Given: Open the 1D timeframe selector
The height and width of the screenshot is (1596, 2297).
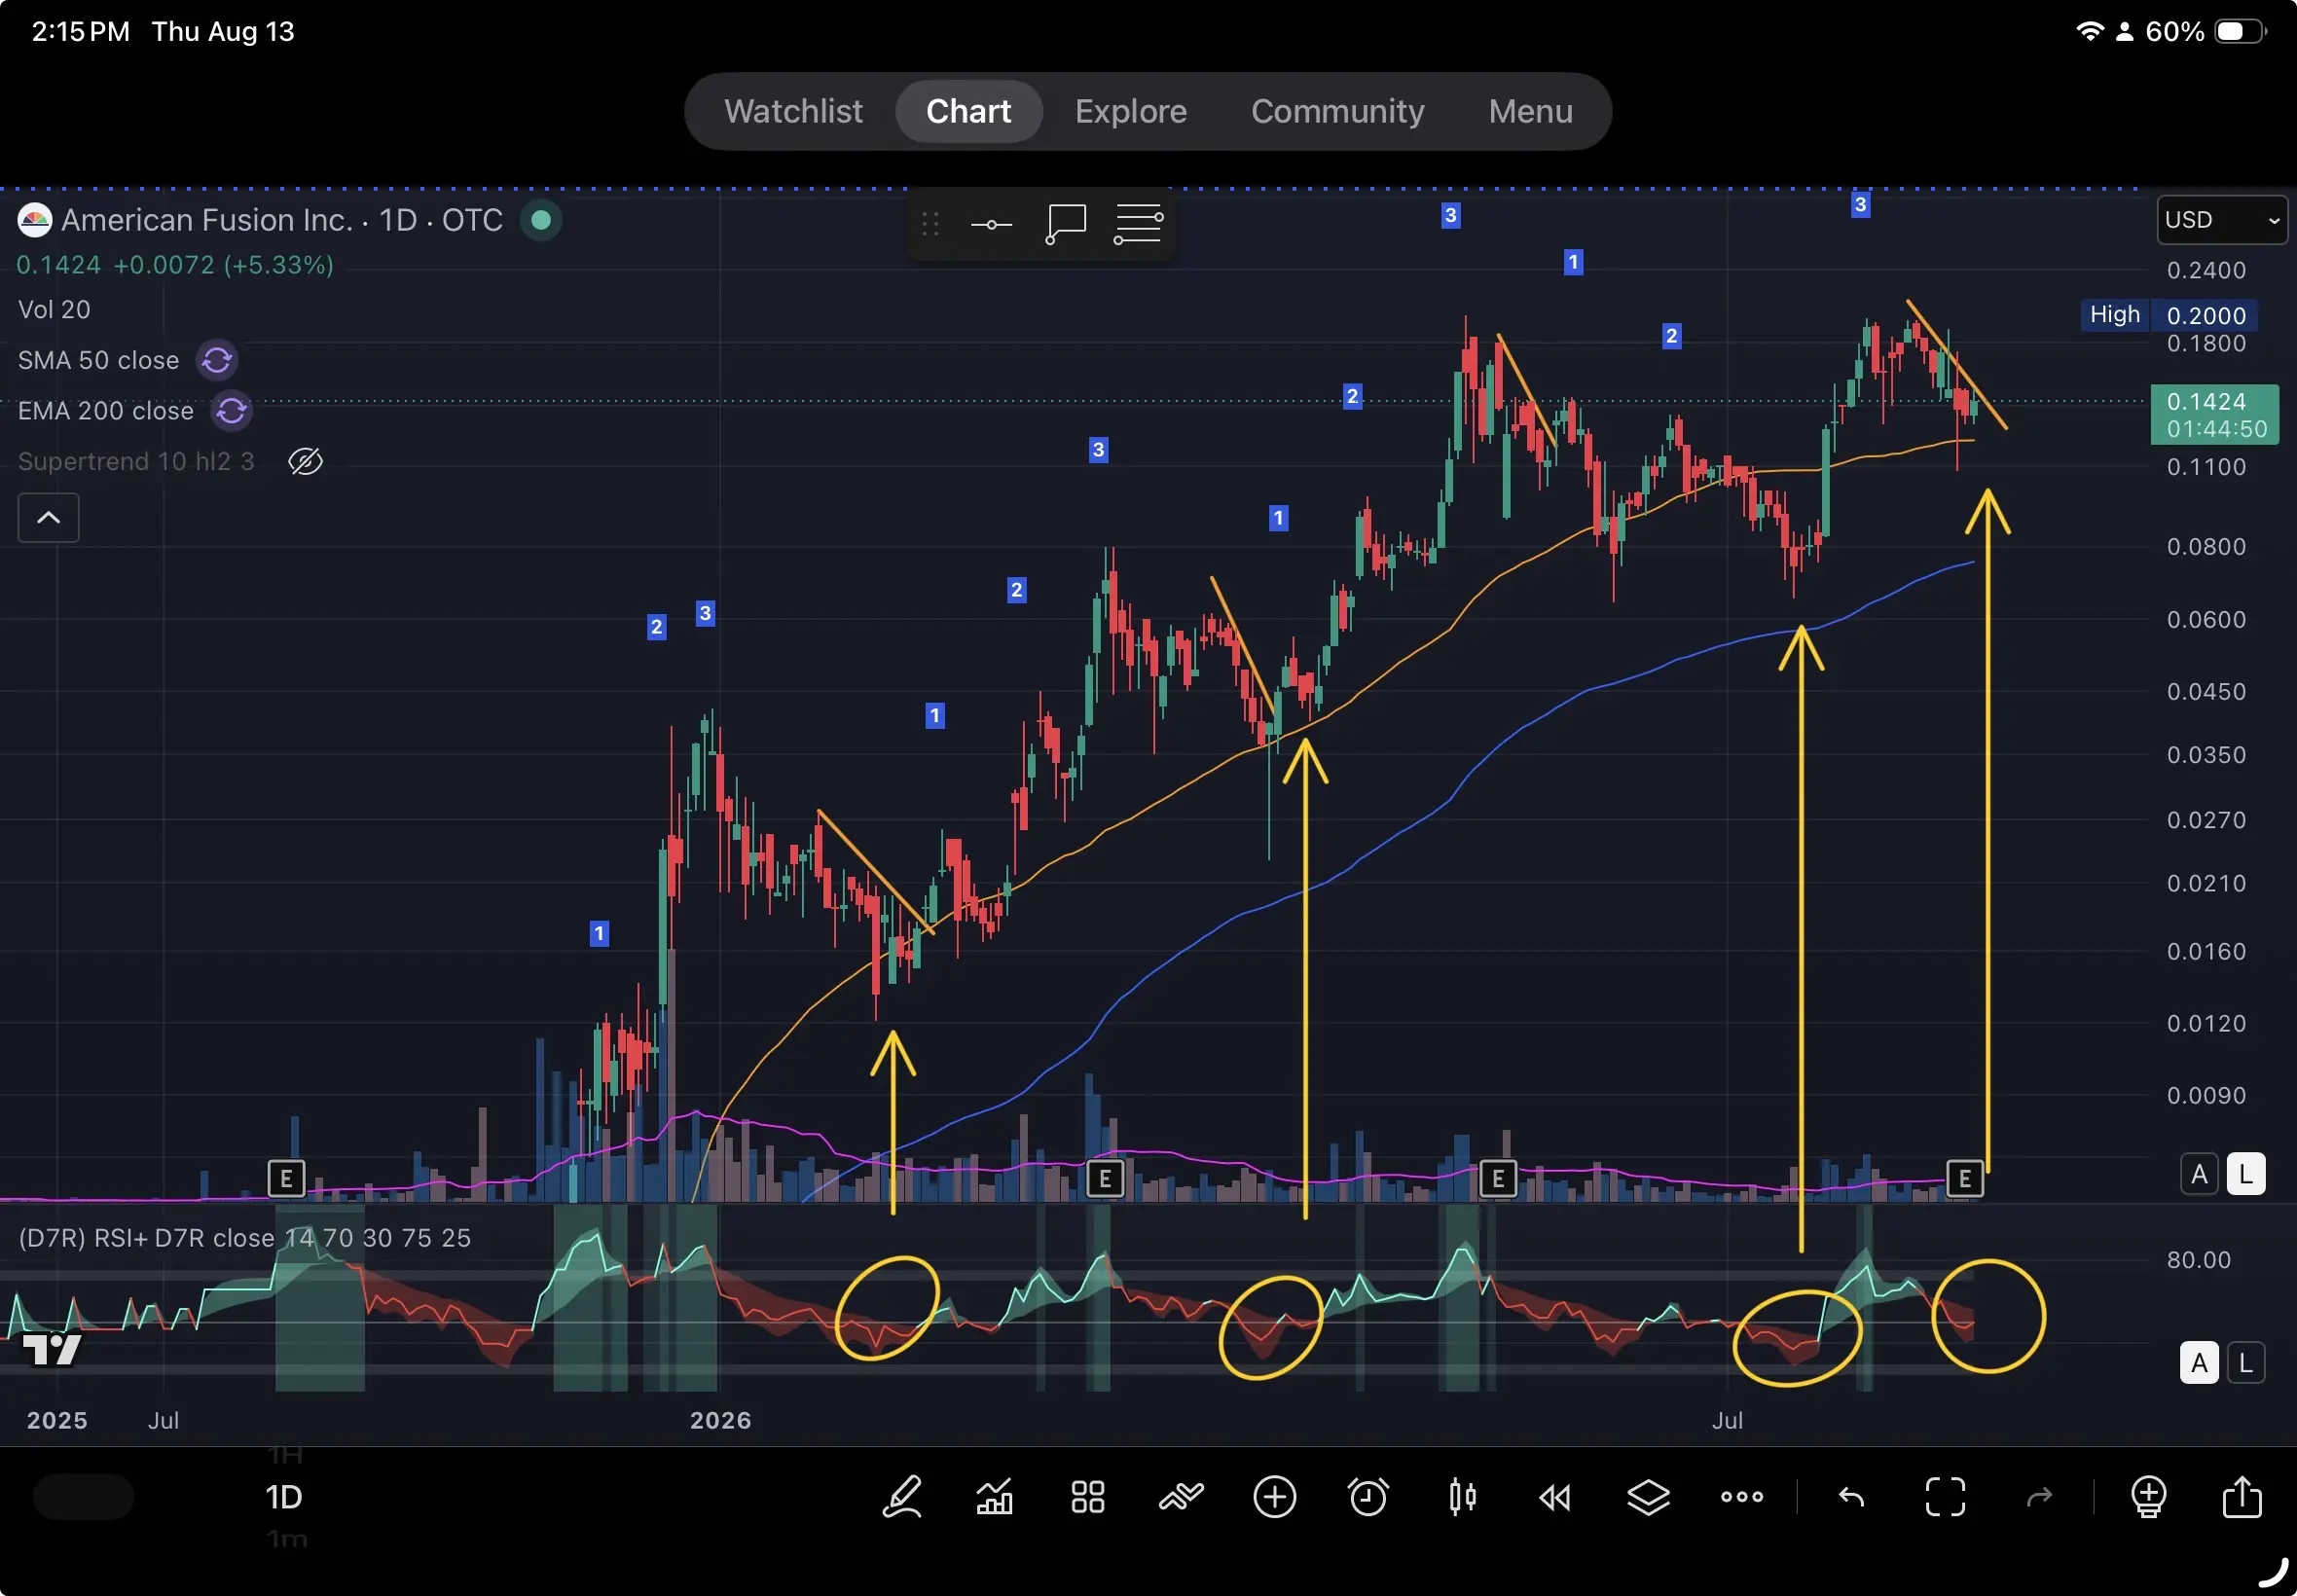Looking at the screenshot, I should click(x=284, y=1497).
